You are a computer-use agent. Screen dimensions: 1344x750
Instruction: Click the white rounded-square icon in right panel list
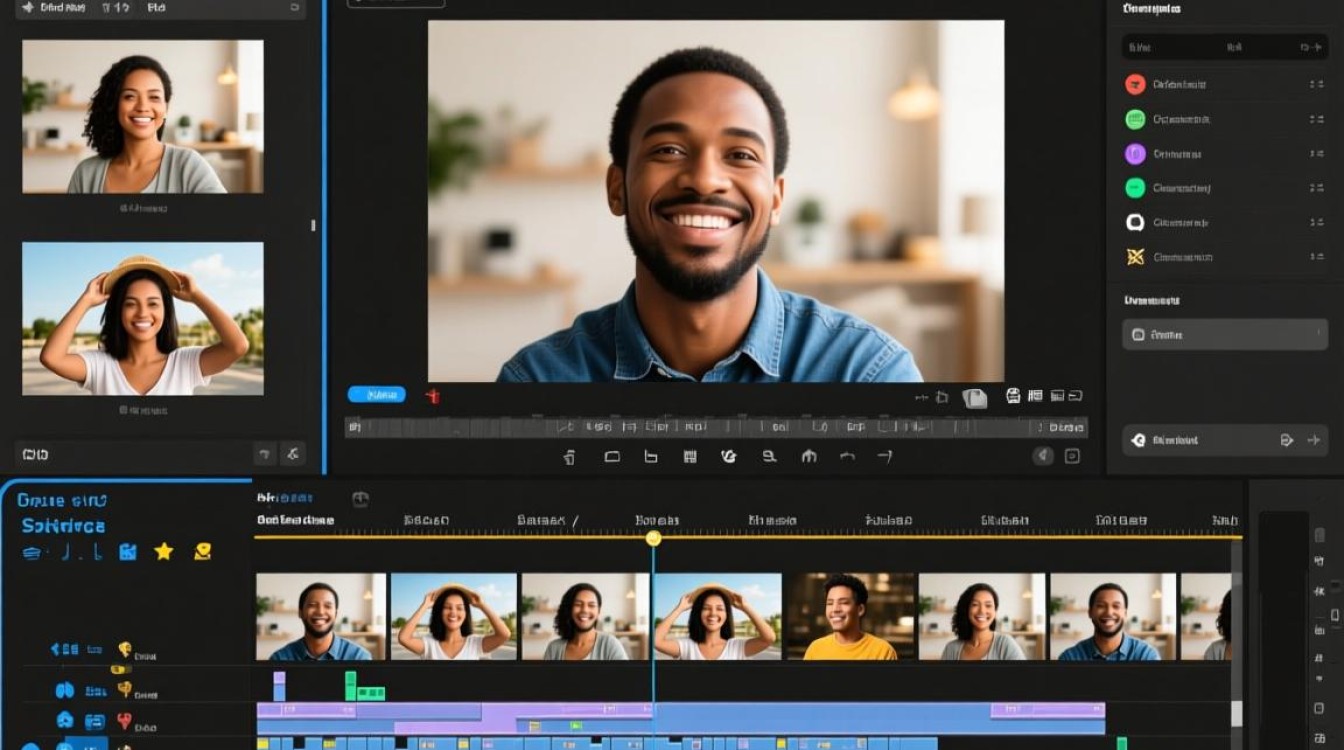(x=1135, y=223)
